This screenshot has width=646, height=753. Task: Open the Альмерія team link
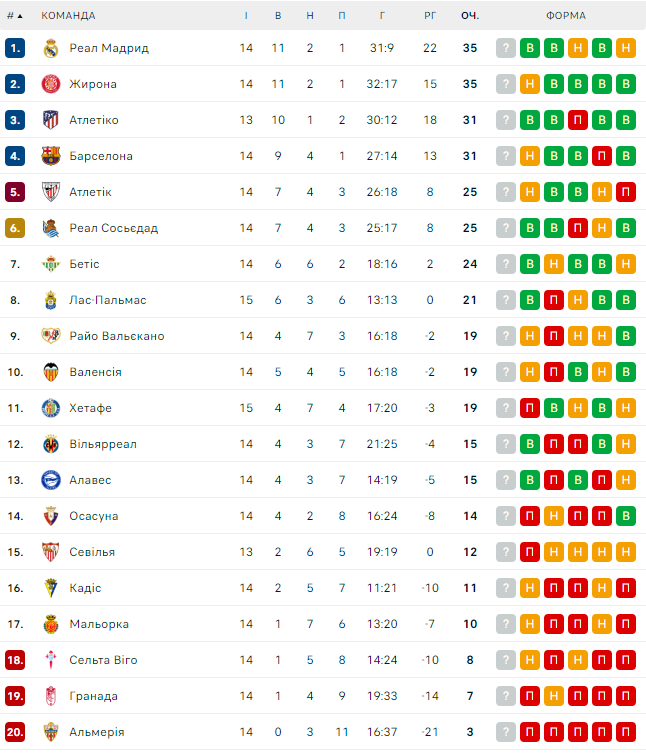[x=97, y=732]
